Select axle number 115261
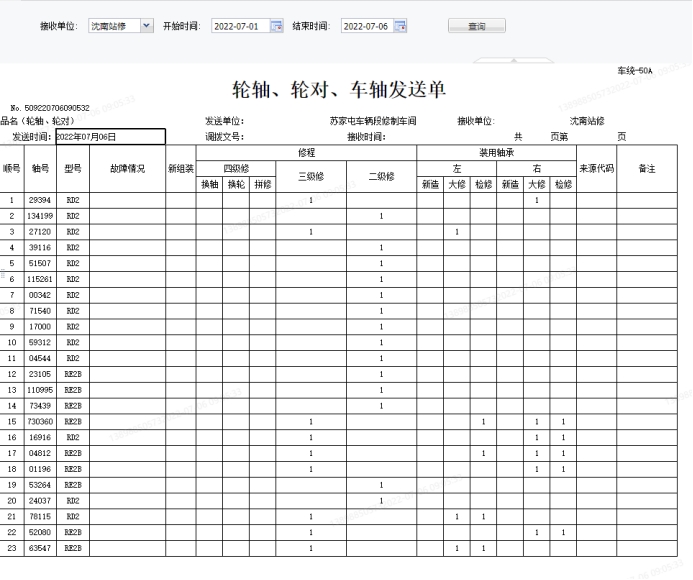 tap(40, 279)
